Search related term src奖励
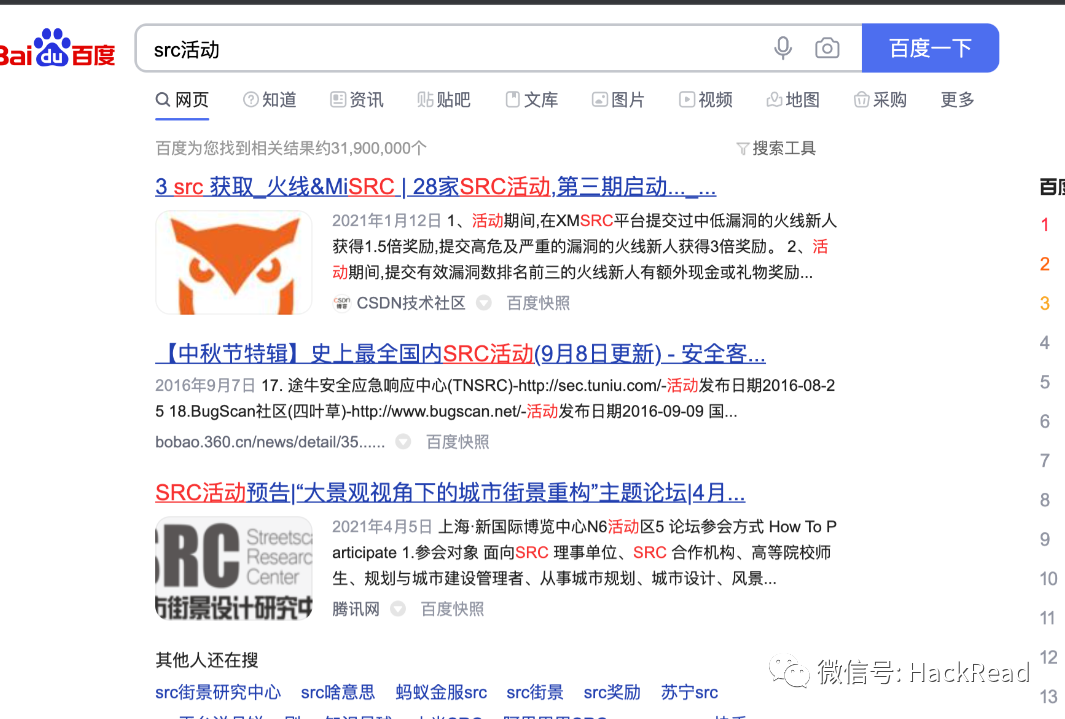Image resolution: width=1065 pixels, height=719 pixels. pos(612,693)
